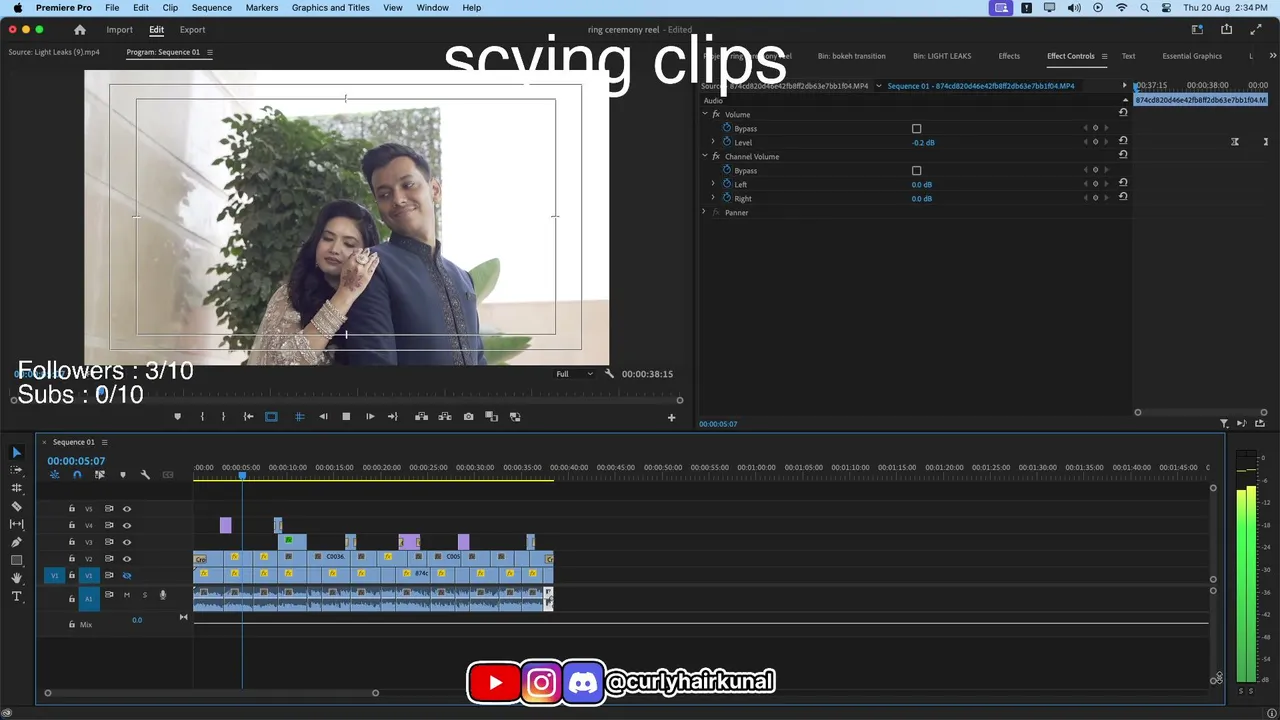The height and width of the screenshot is (720, 1280).
Task: Select the Razor tool
Action: pos(16,506)
